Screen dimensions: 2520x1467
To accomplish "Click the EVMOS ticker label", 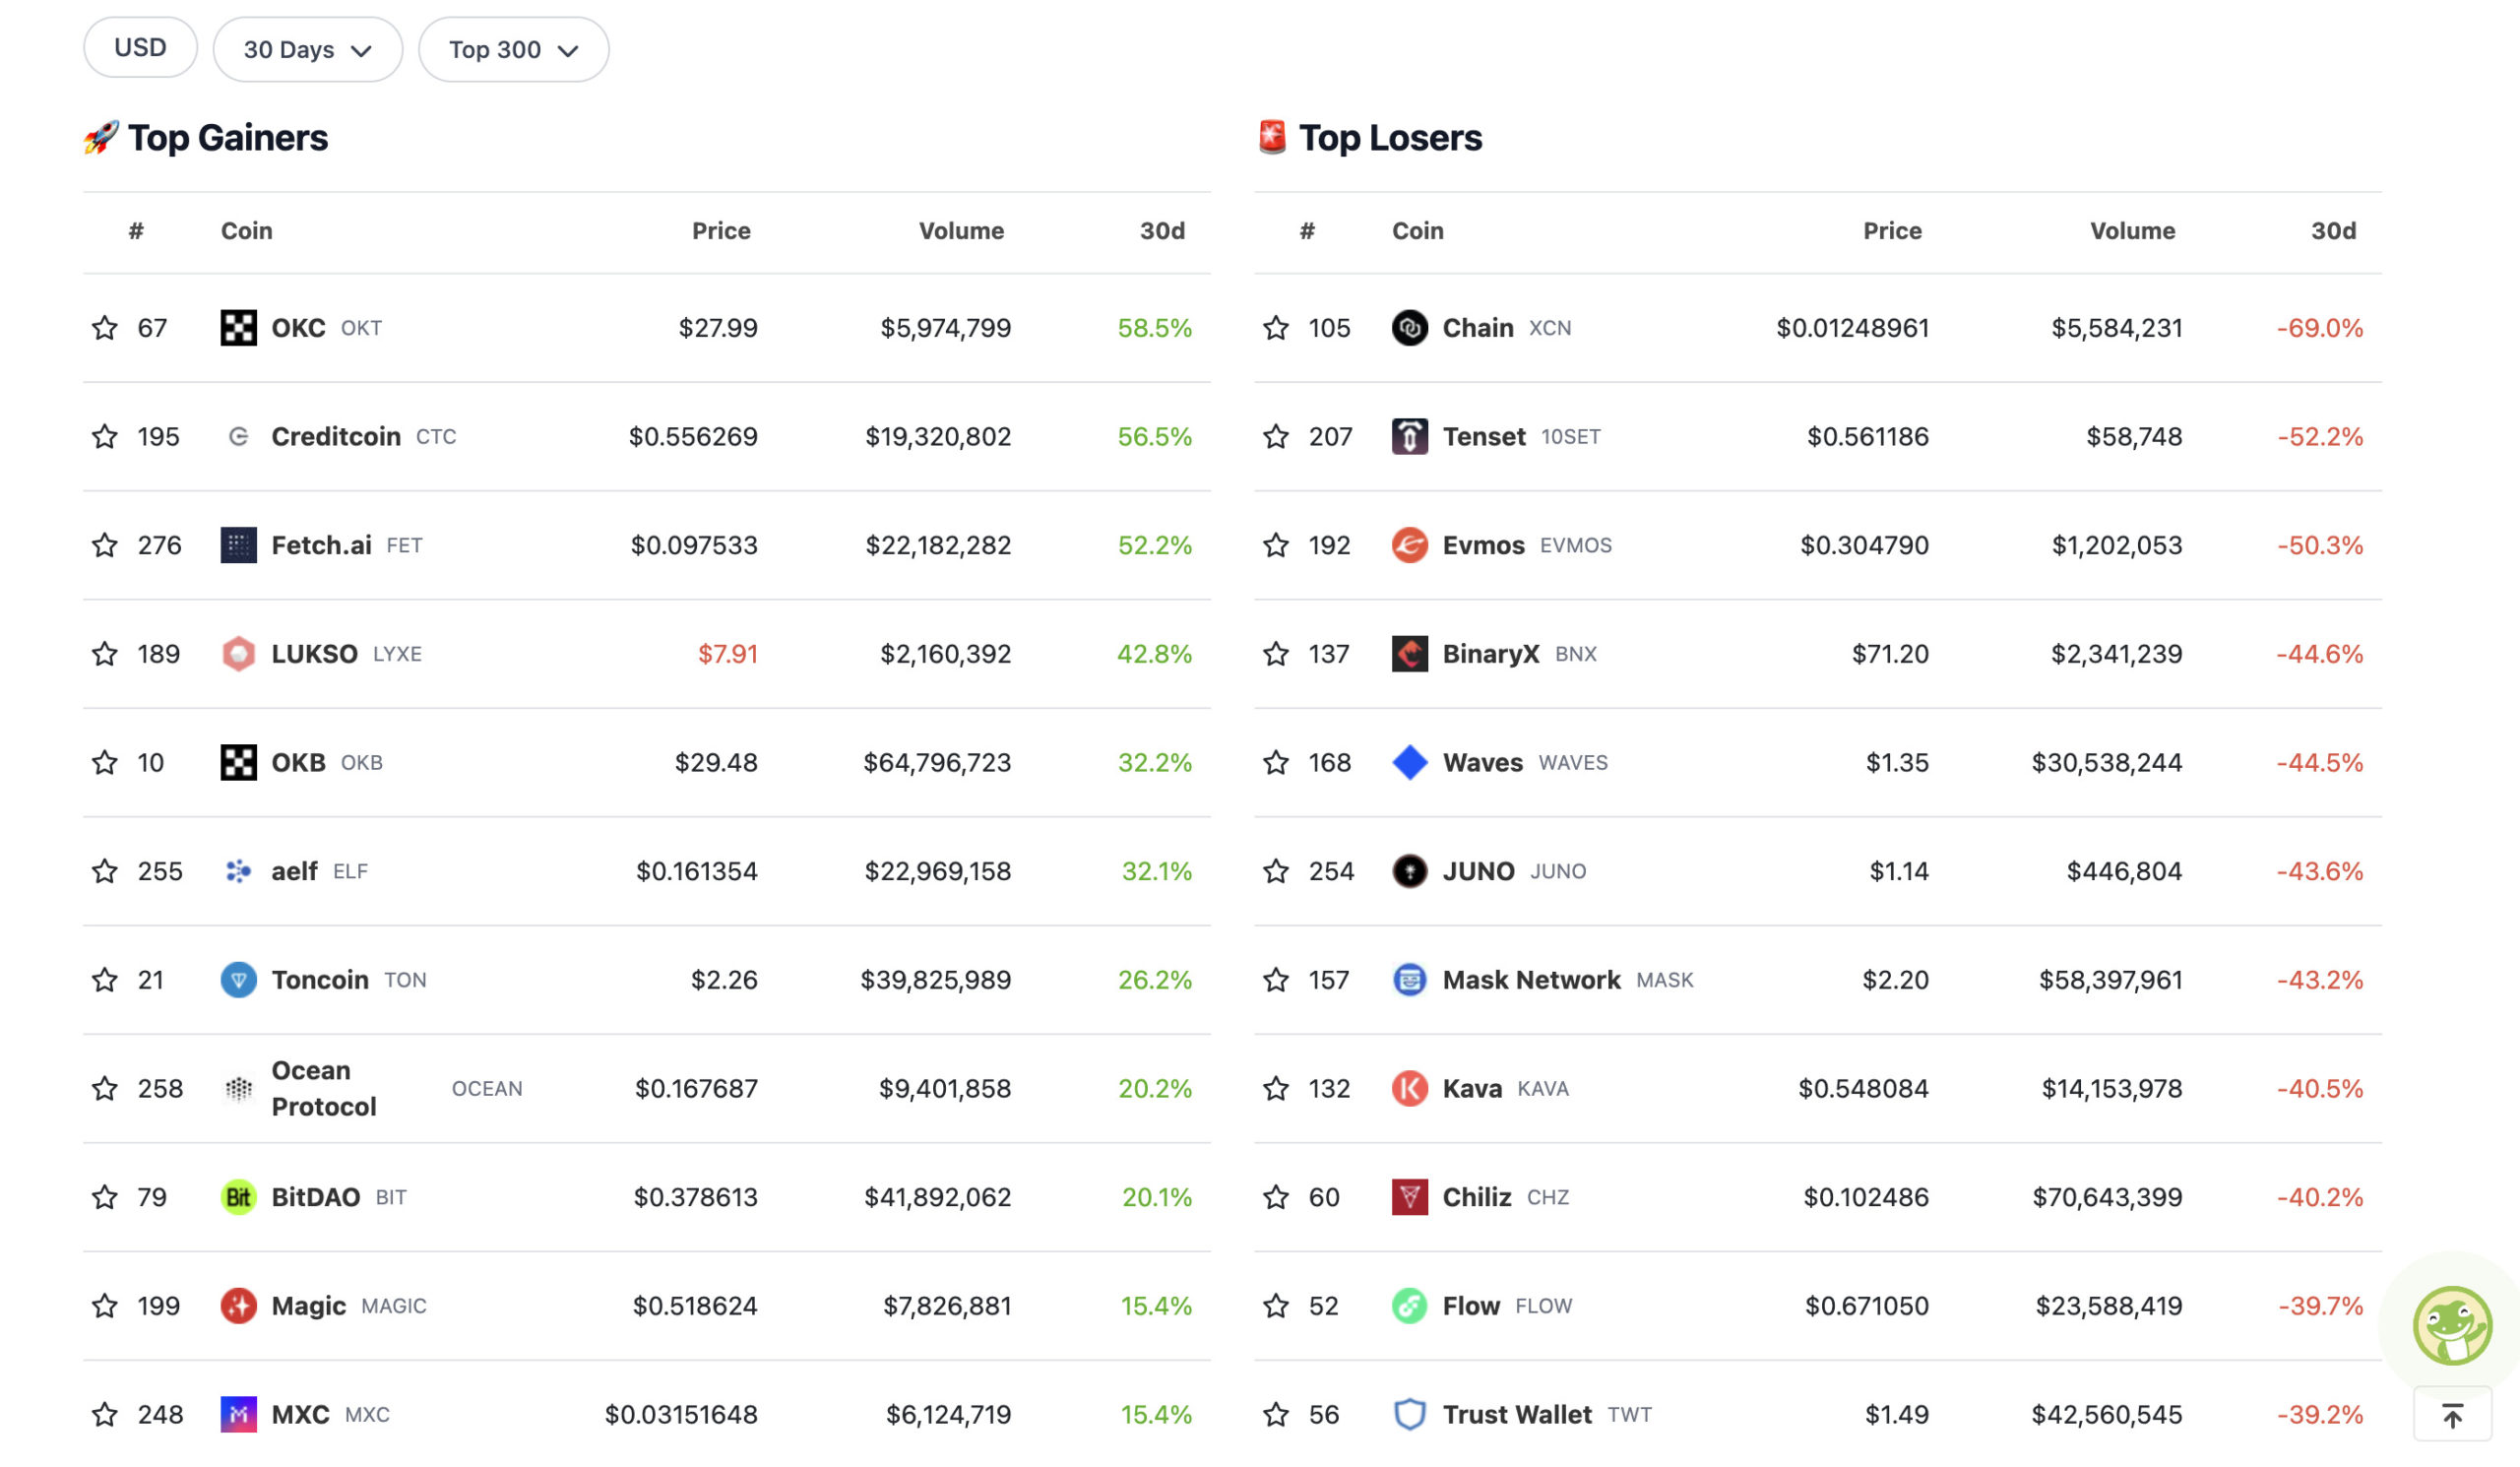I will [1575, 545].
